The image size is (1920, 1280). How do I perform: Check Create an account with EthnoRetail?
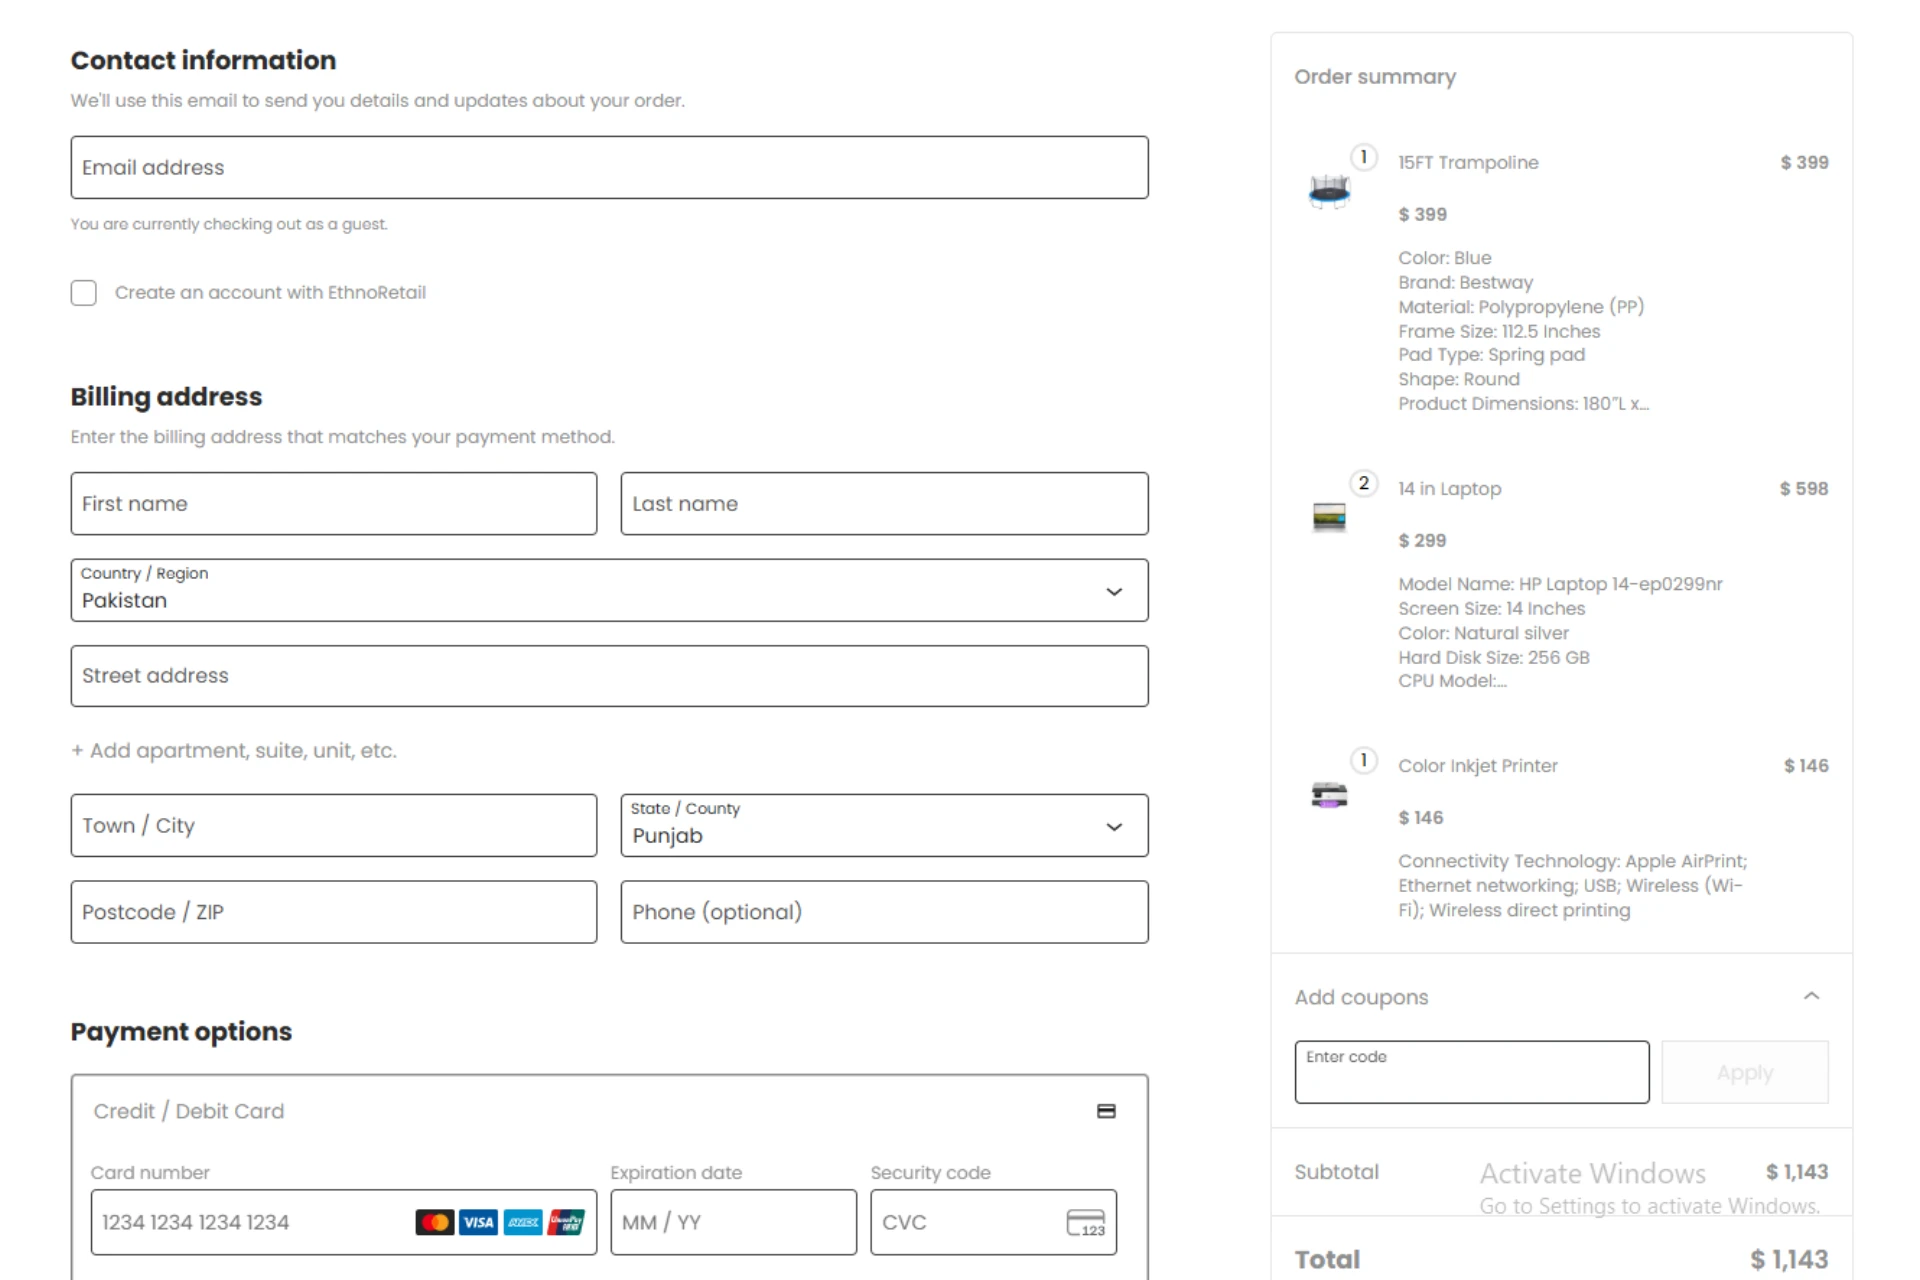[84, 293]
